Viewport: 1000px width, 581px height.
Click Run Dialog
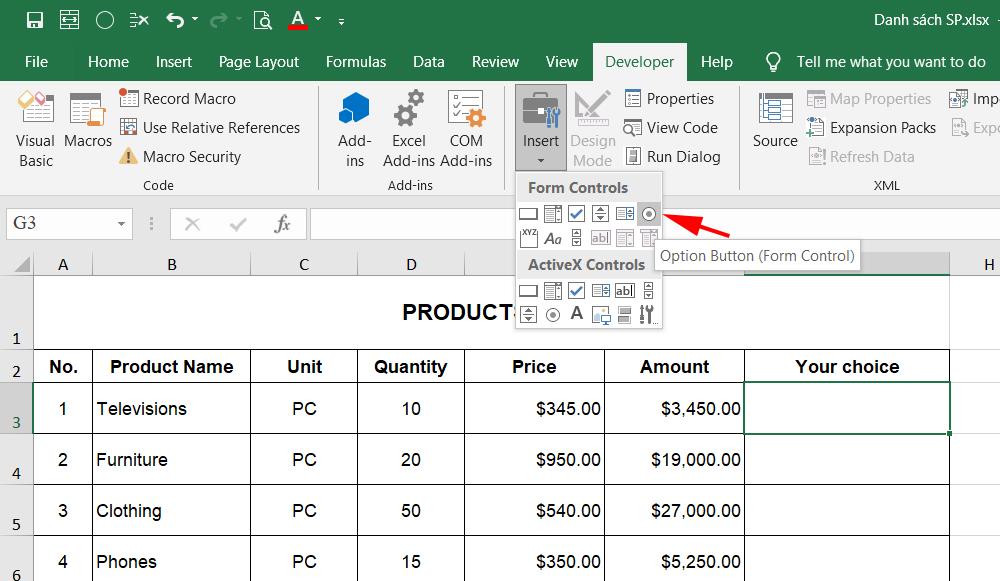(x=673, y=156)
